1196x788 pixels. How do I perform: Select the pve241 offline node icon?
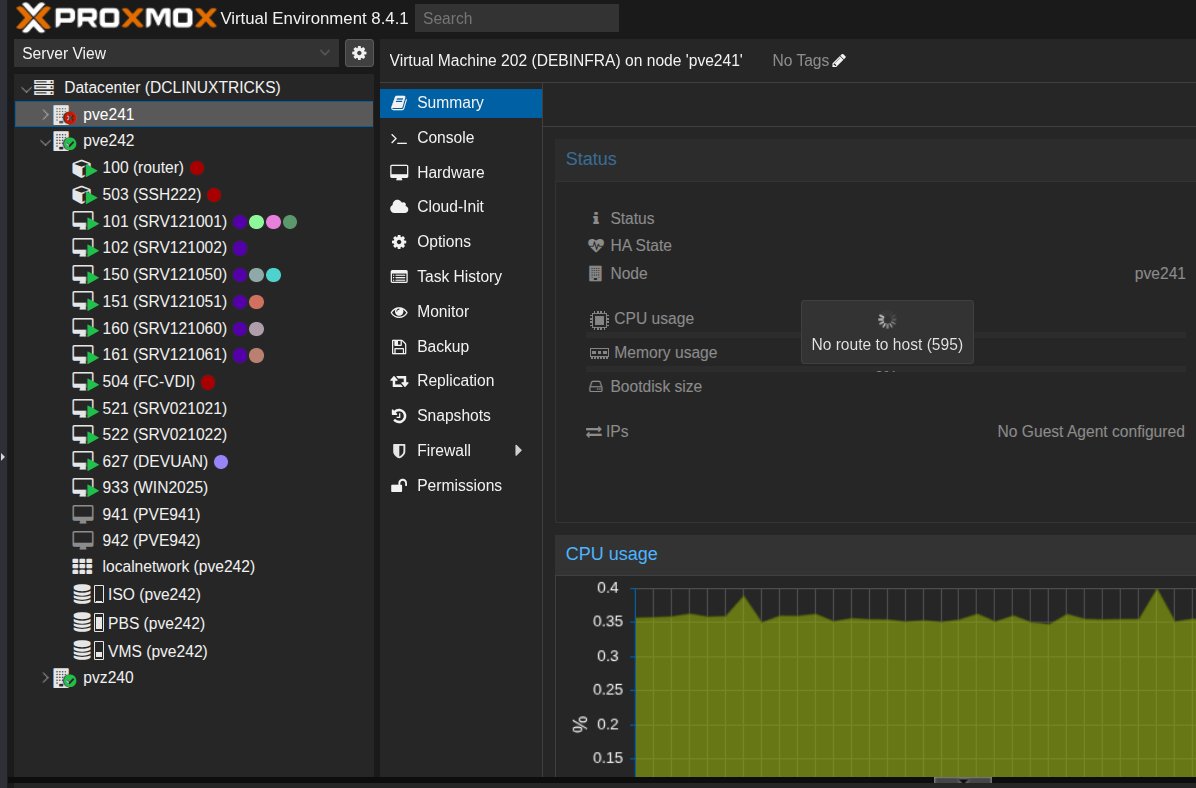65,115
